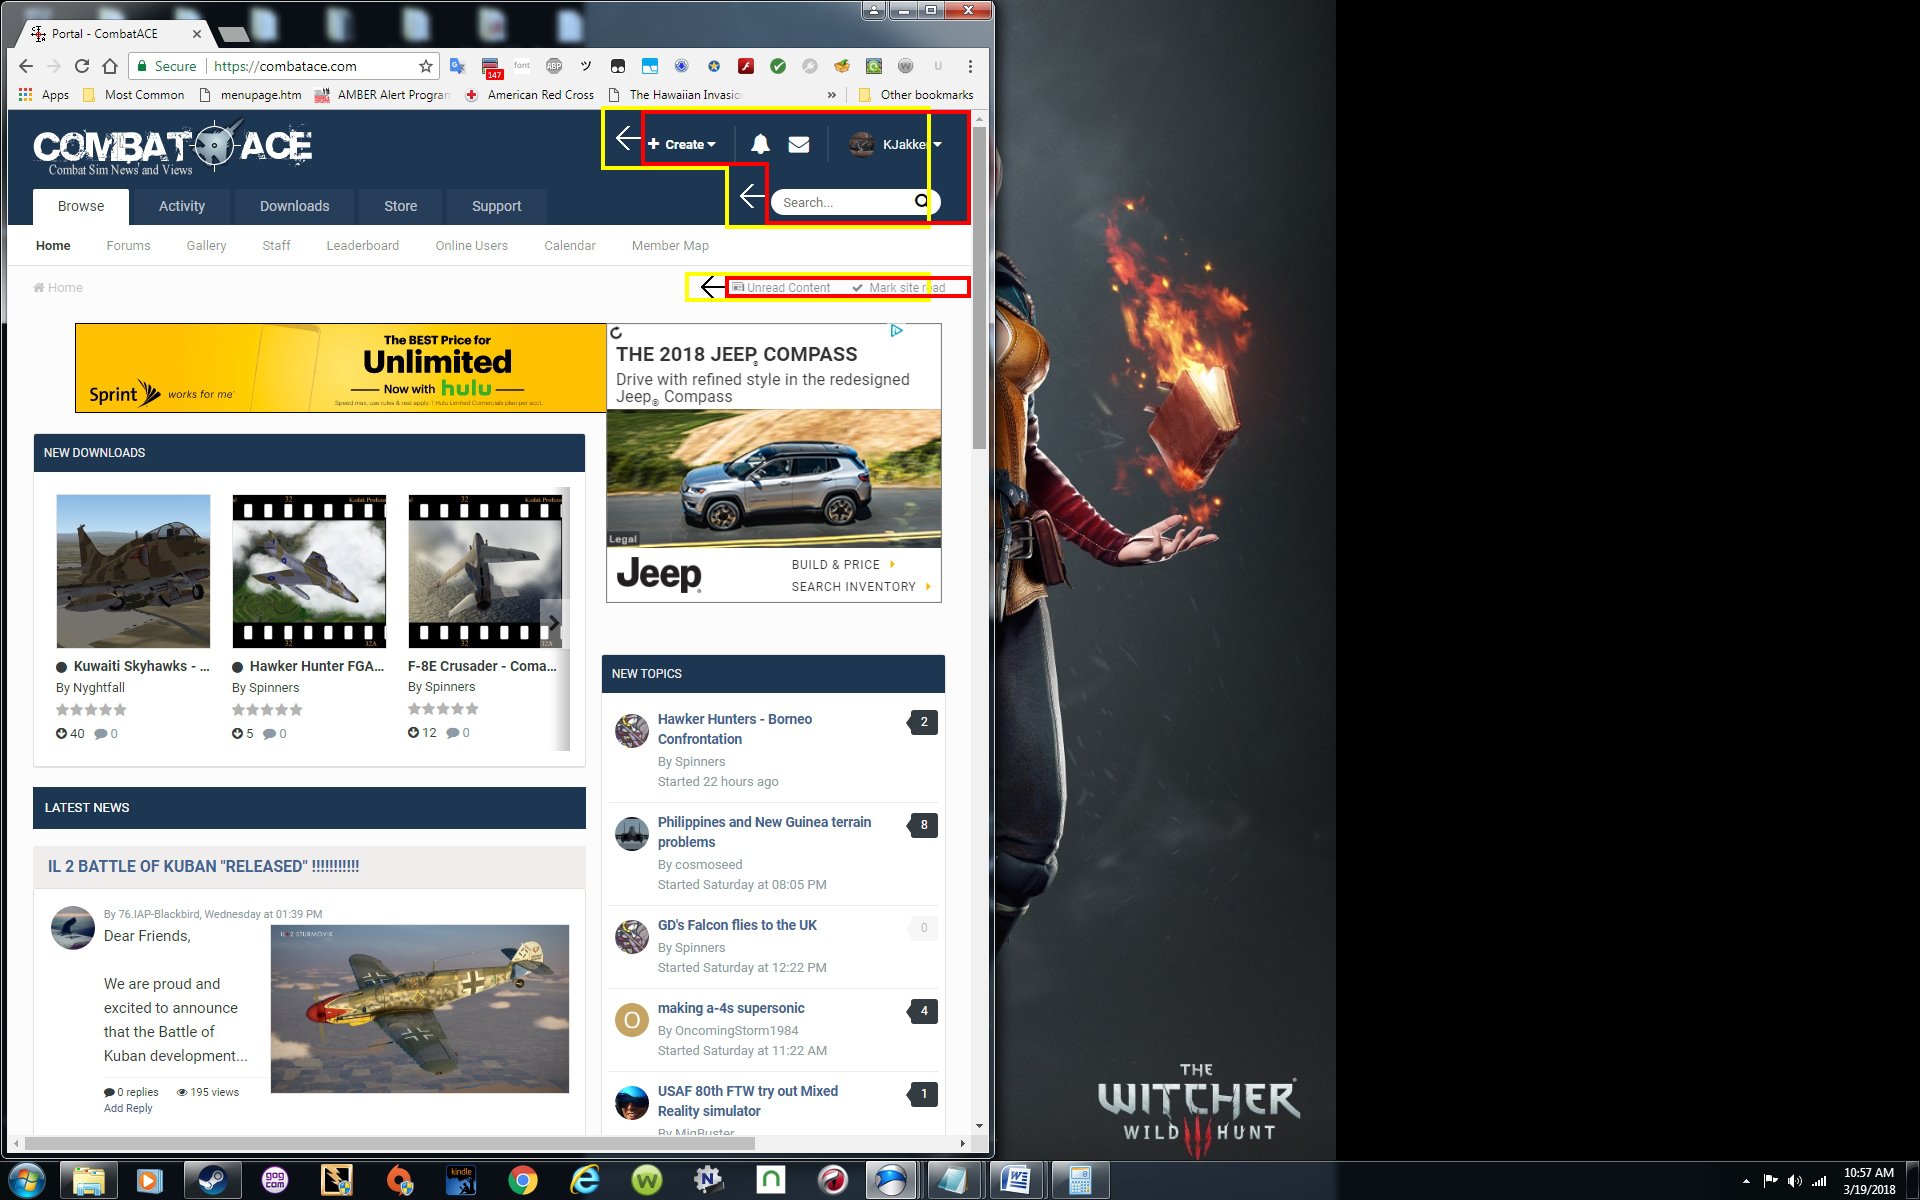Go to Forums submenu link

click(x=128, y=245)
